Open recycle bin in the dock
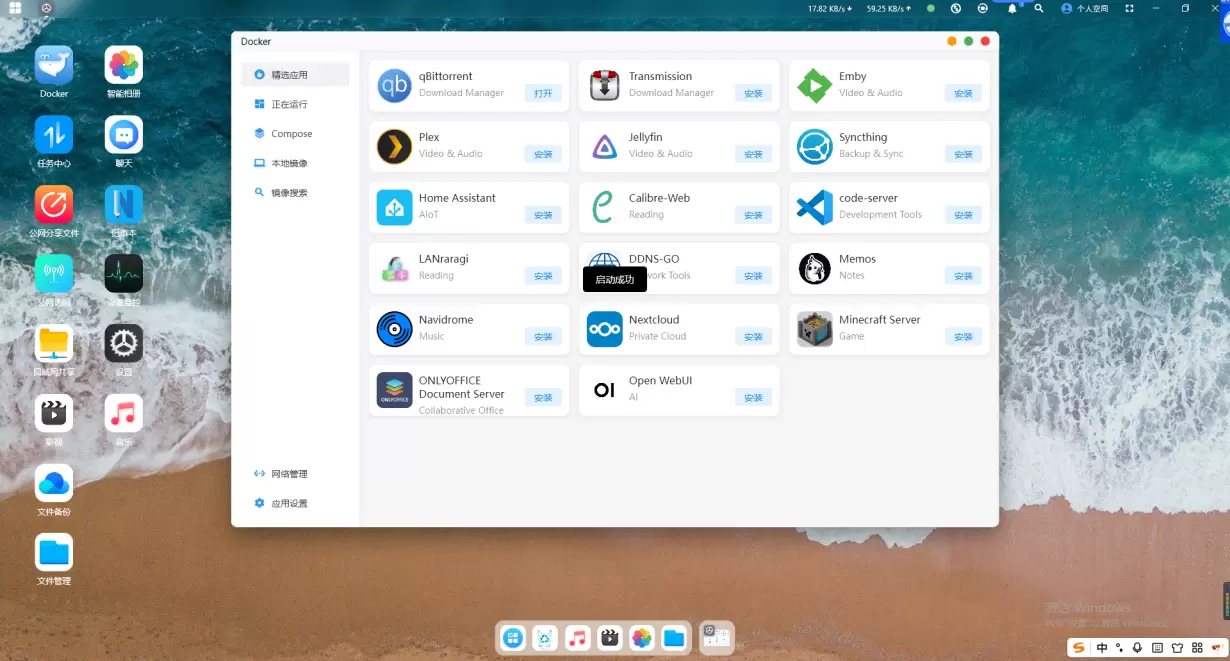This screenshot has width=1230, height=661. click(545, 638)
